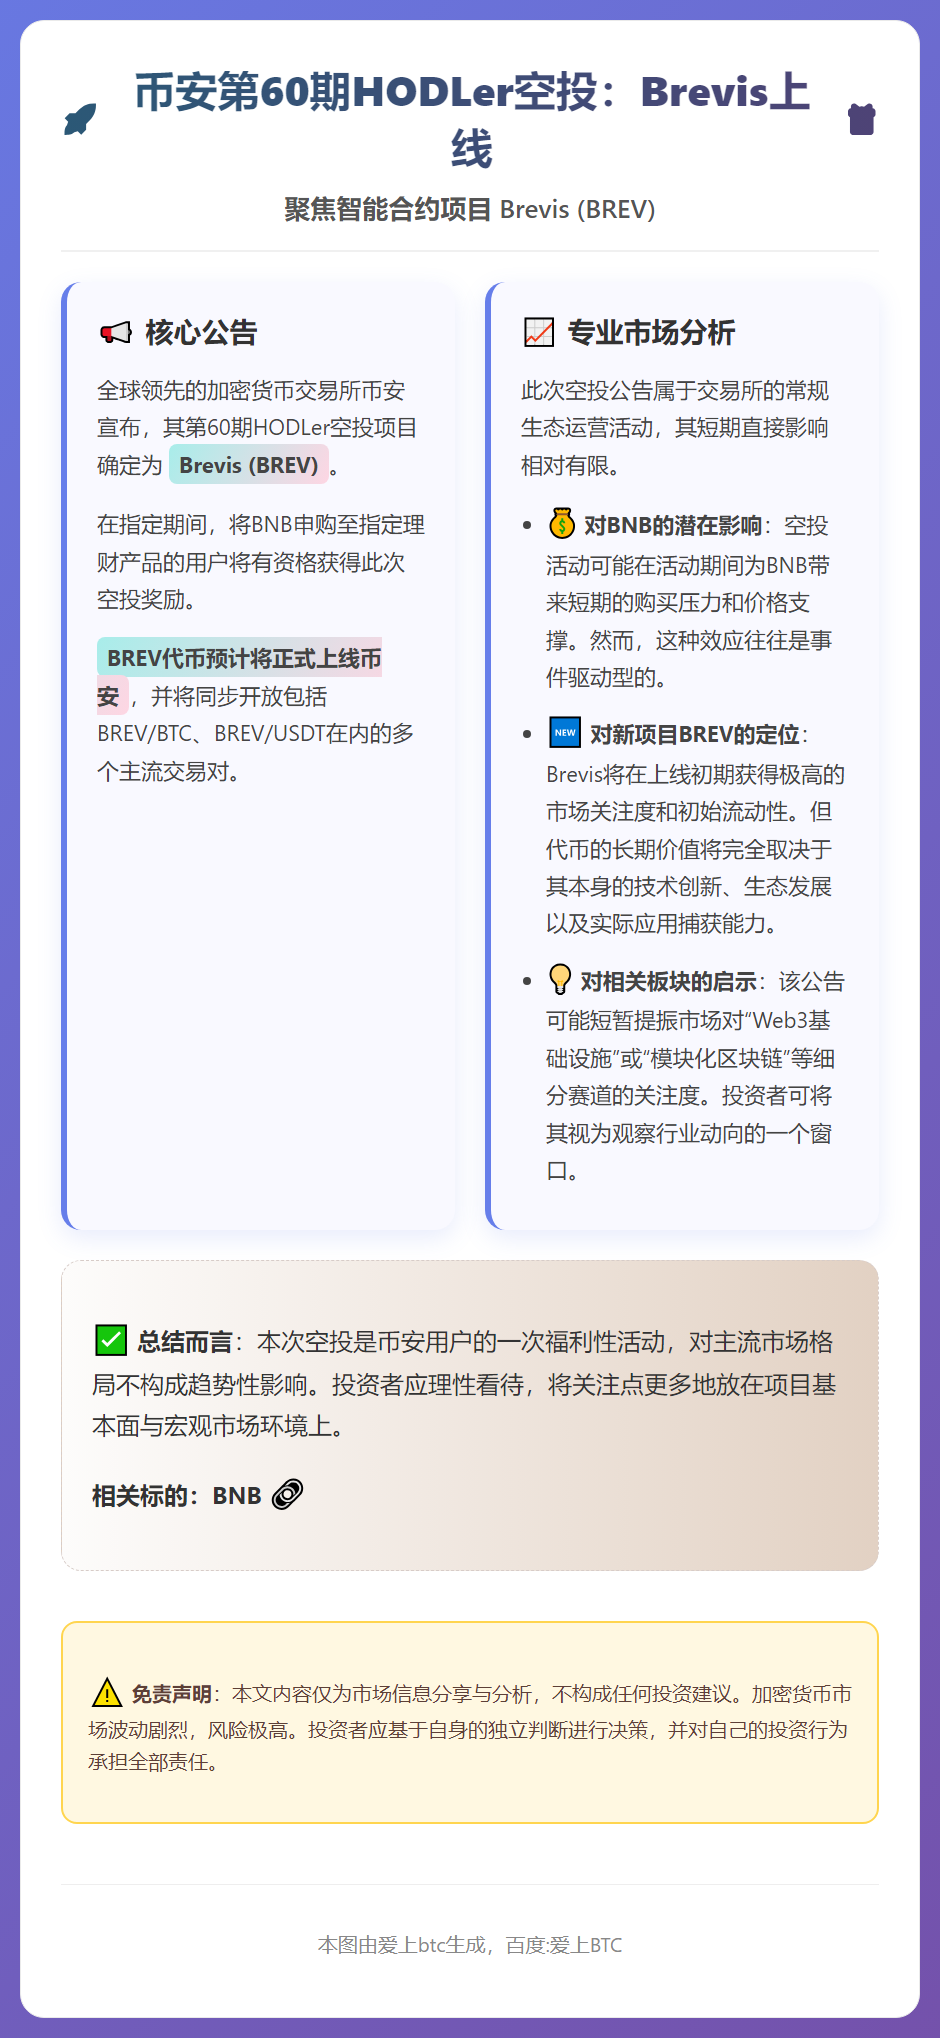Click the line 局不构成趋势性影响 in the summary
Screen dimensions: 940x2038
coord(464,1385)
